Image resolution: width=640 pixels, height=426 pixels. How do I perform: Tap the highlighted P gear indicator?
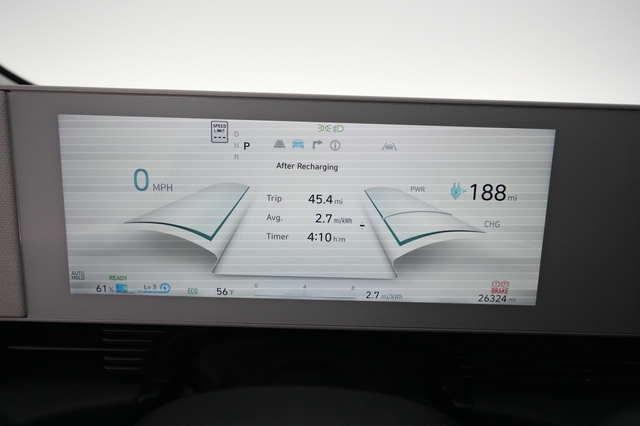coord(247,146)
